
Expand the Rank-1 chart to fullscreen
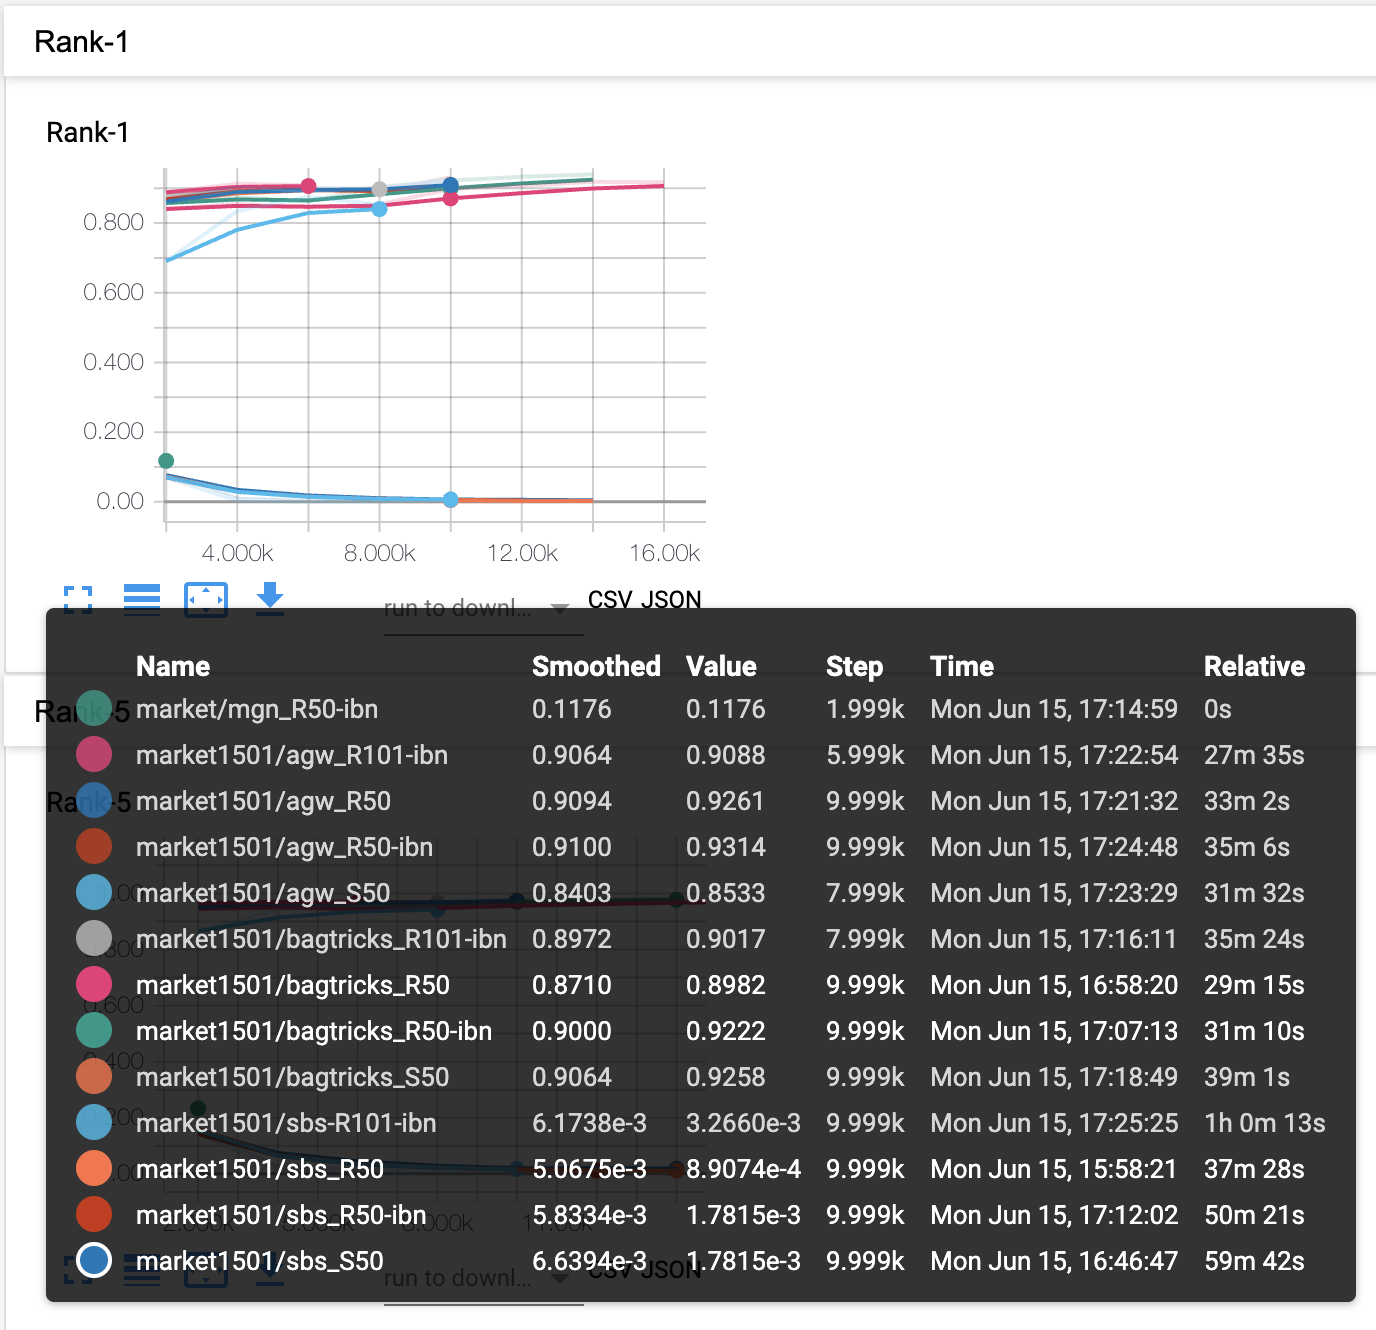click(80, 600)
